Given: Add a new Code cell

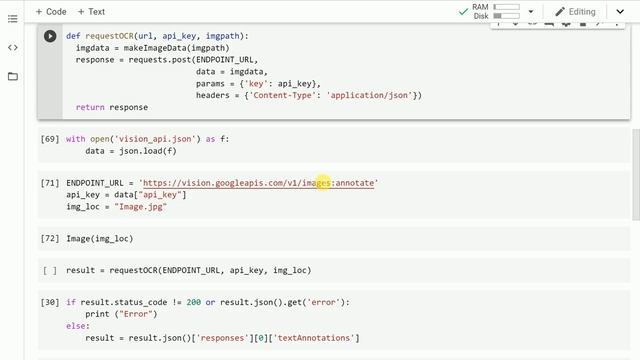Looking at the screenshot, I should 51,12.
